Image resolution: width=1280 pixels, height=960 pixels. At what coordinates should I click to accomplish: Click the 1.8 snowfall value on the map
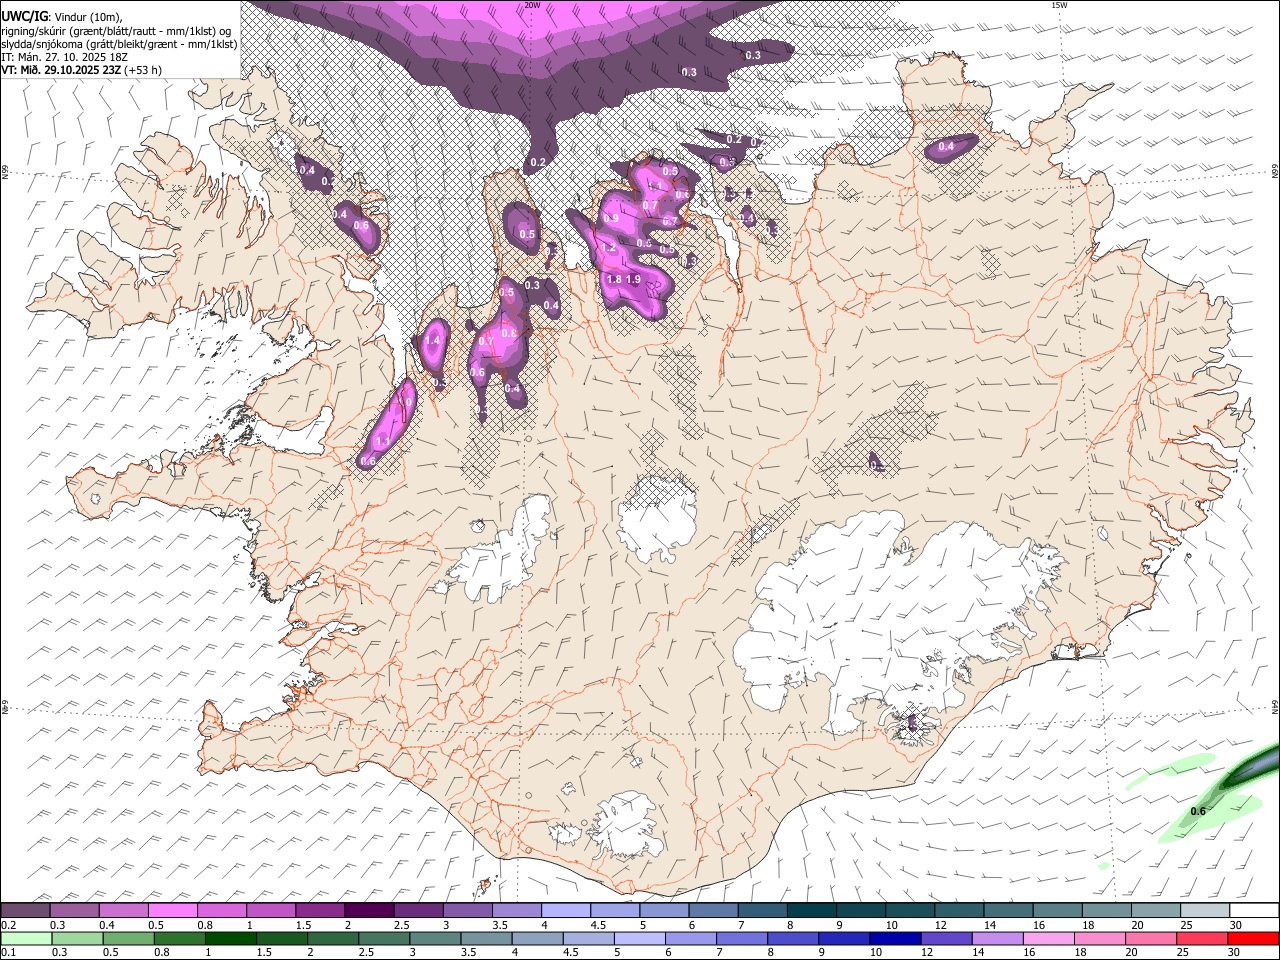point(614,279)
